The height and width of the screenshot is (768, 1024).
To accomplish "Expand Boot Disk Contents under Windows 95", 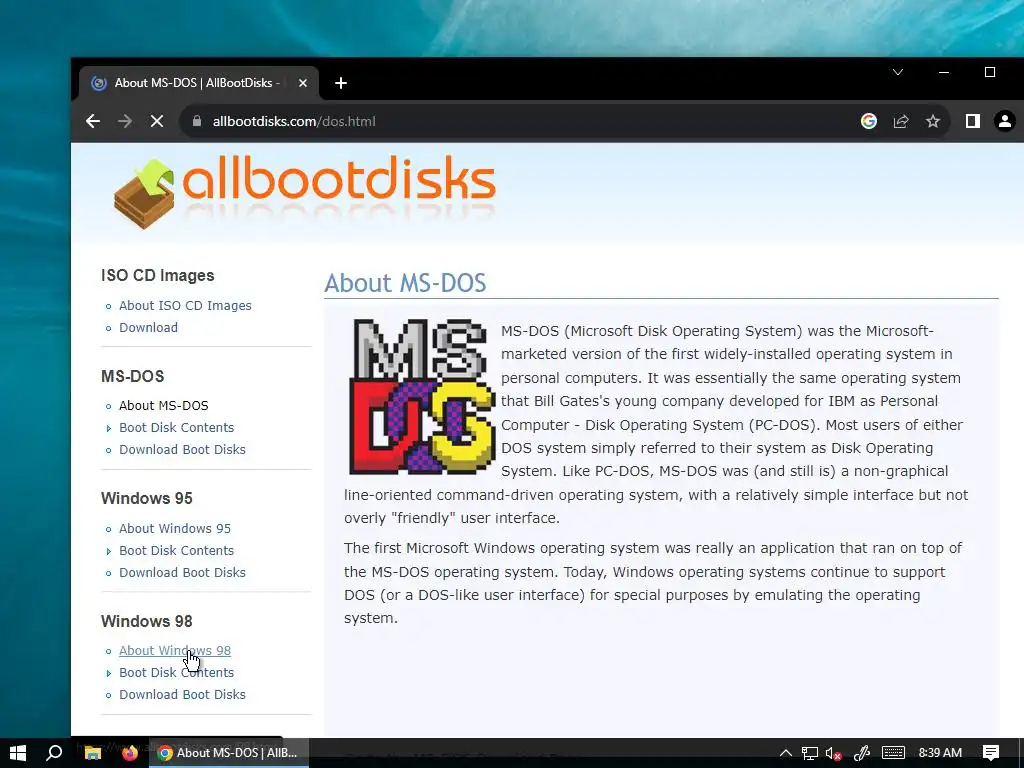I will (x=176, y=551).
